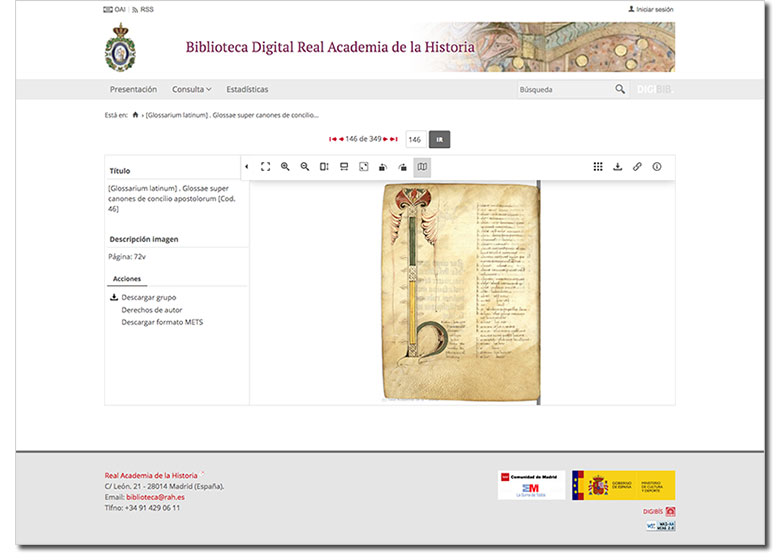Viewport: 780px width, 560px height.
Task: Show image at original size
Action: pyautogui.click(x=364, y=167)
